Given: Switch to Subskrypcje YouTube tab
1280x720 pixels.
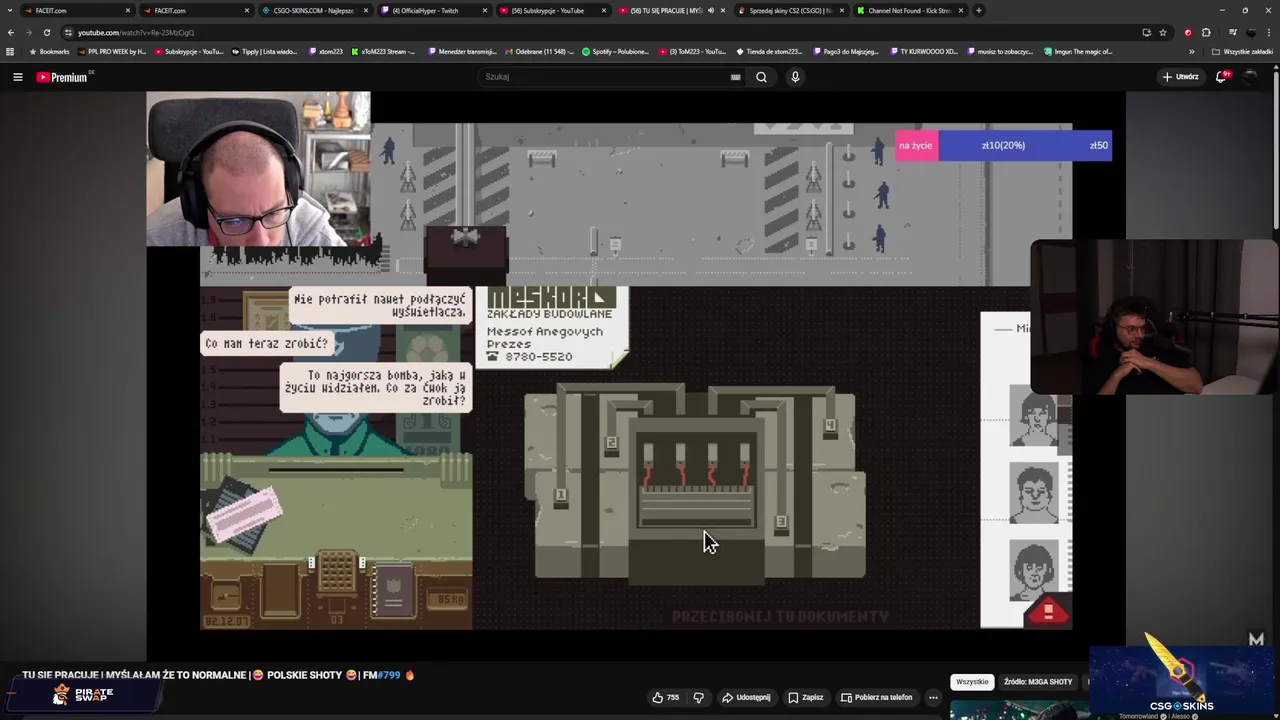Looking at the screenshot, I should point(550,10).
